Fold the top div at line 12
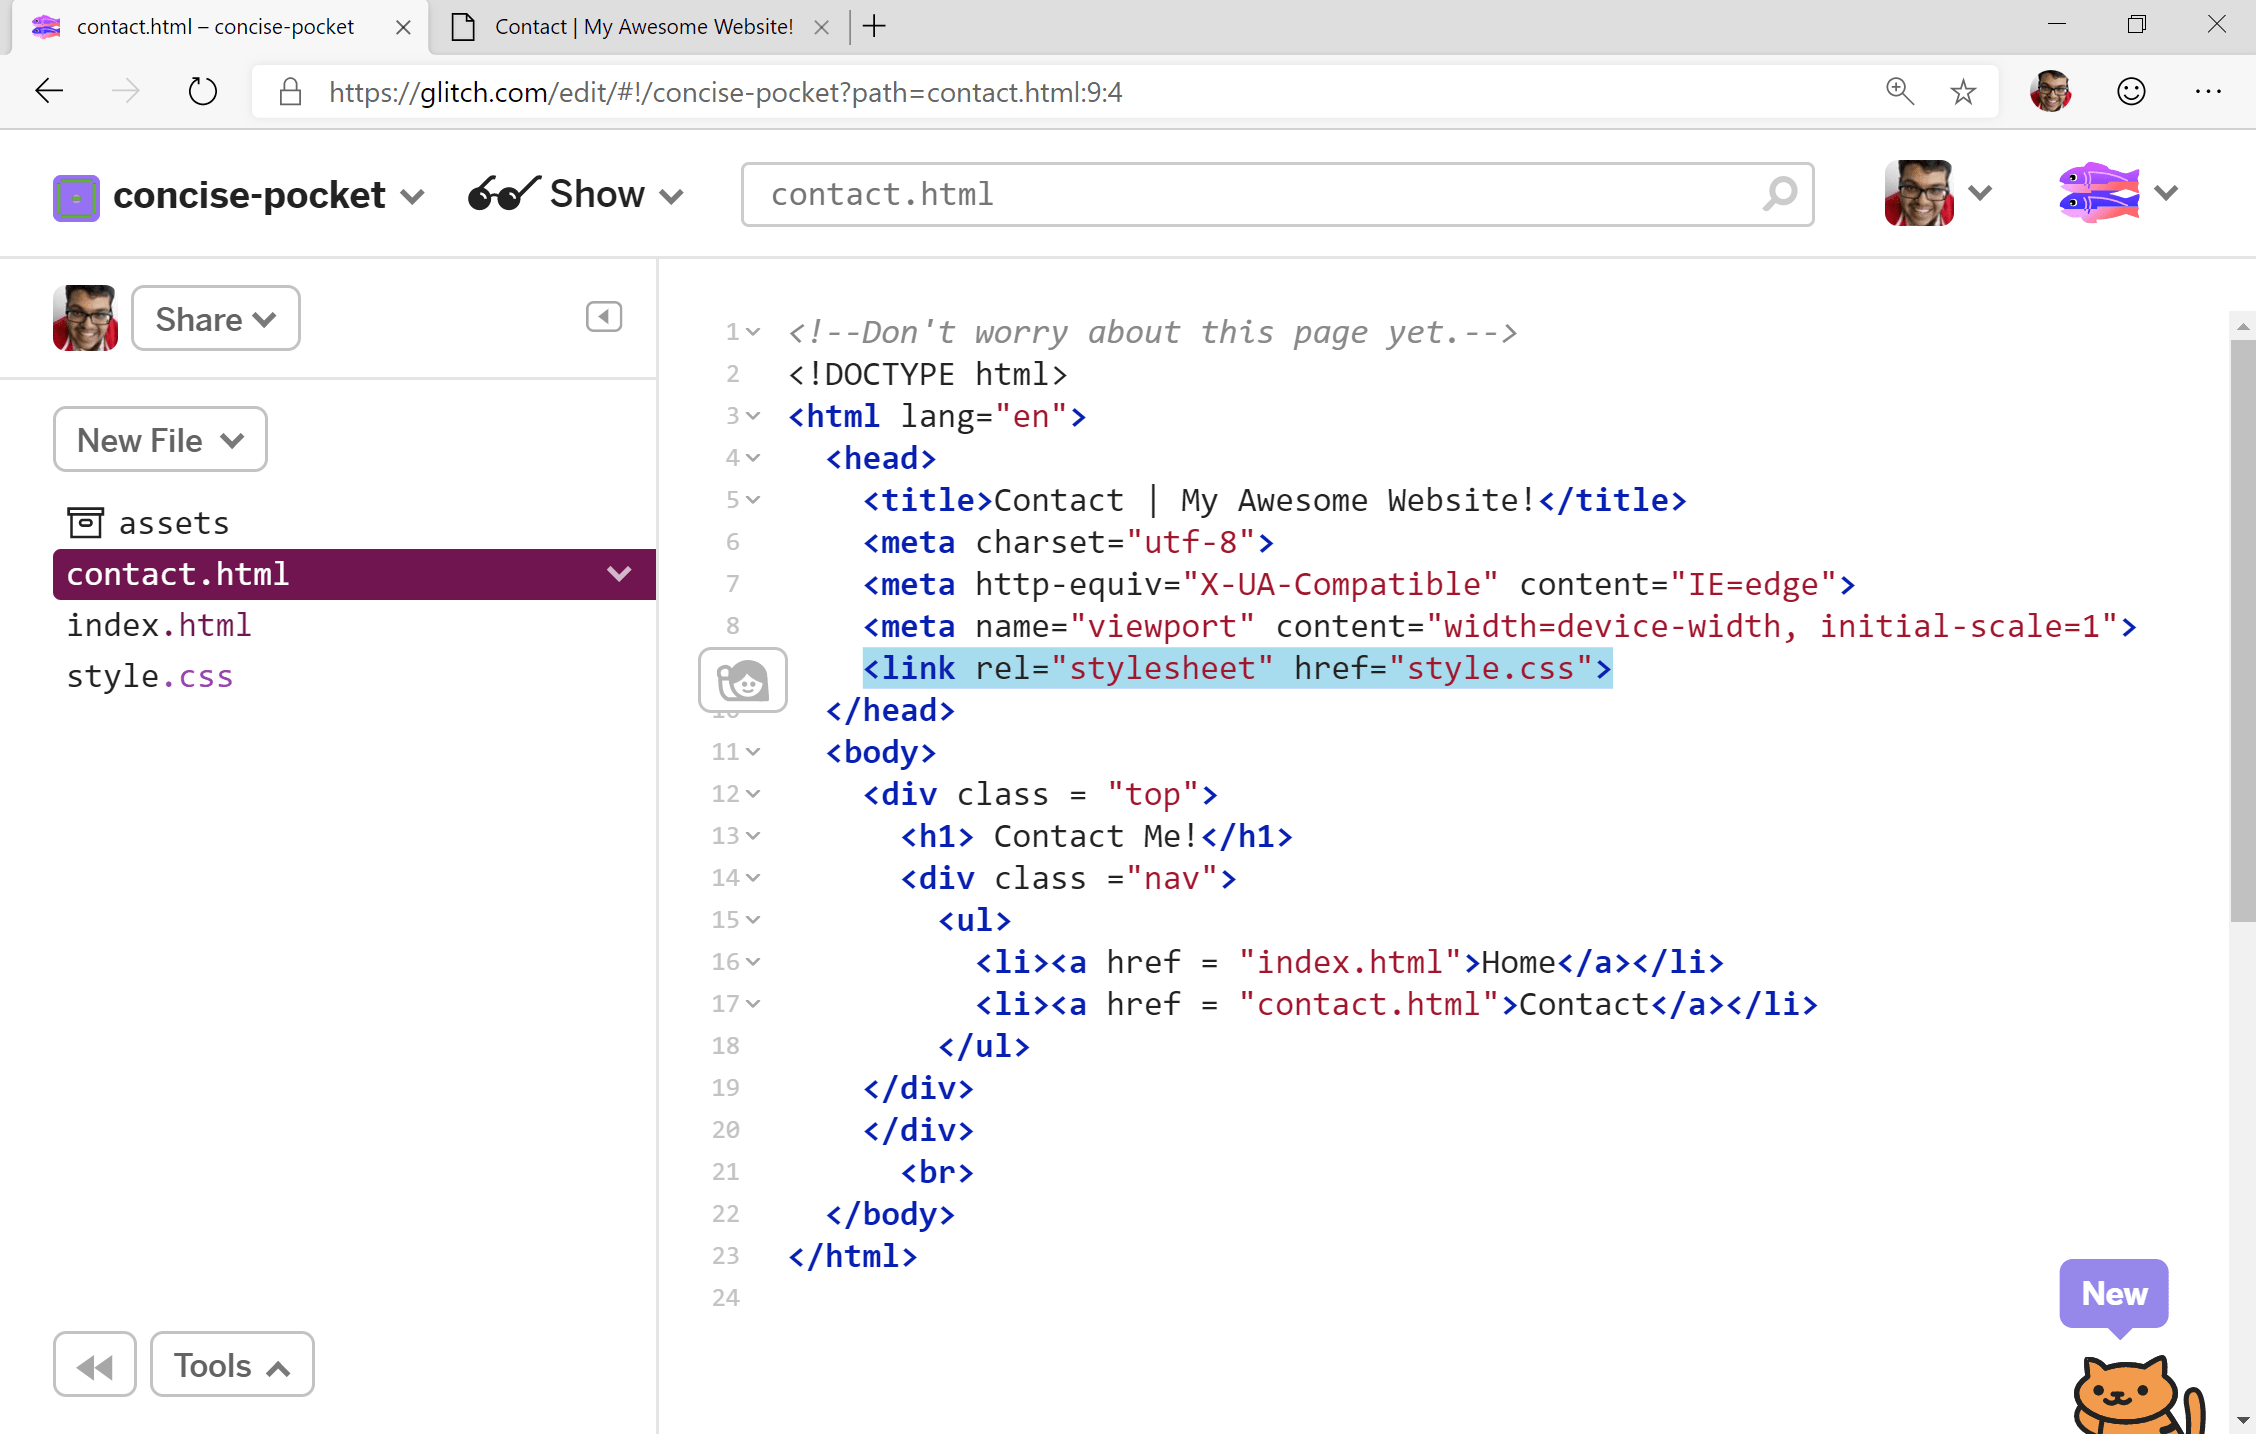 tap(754, 794)
